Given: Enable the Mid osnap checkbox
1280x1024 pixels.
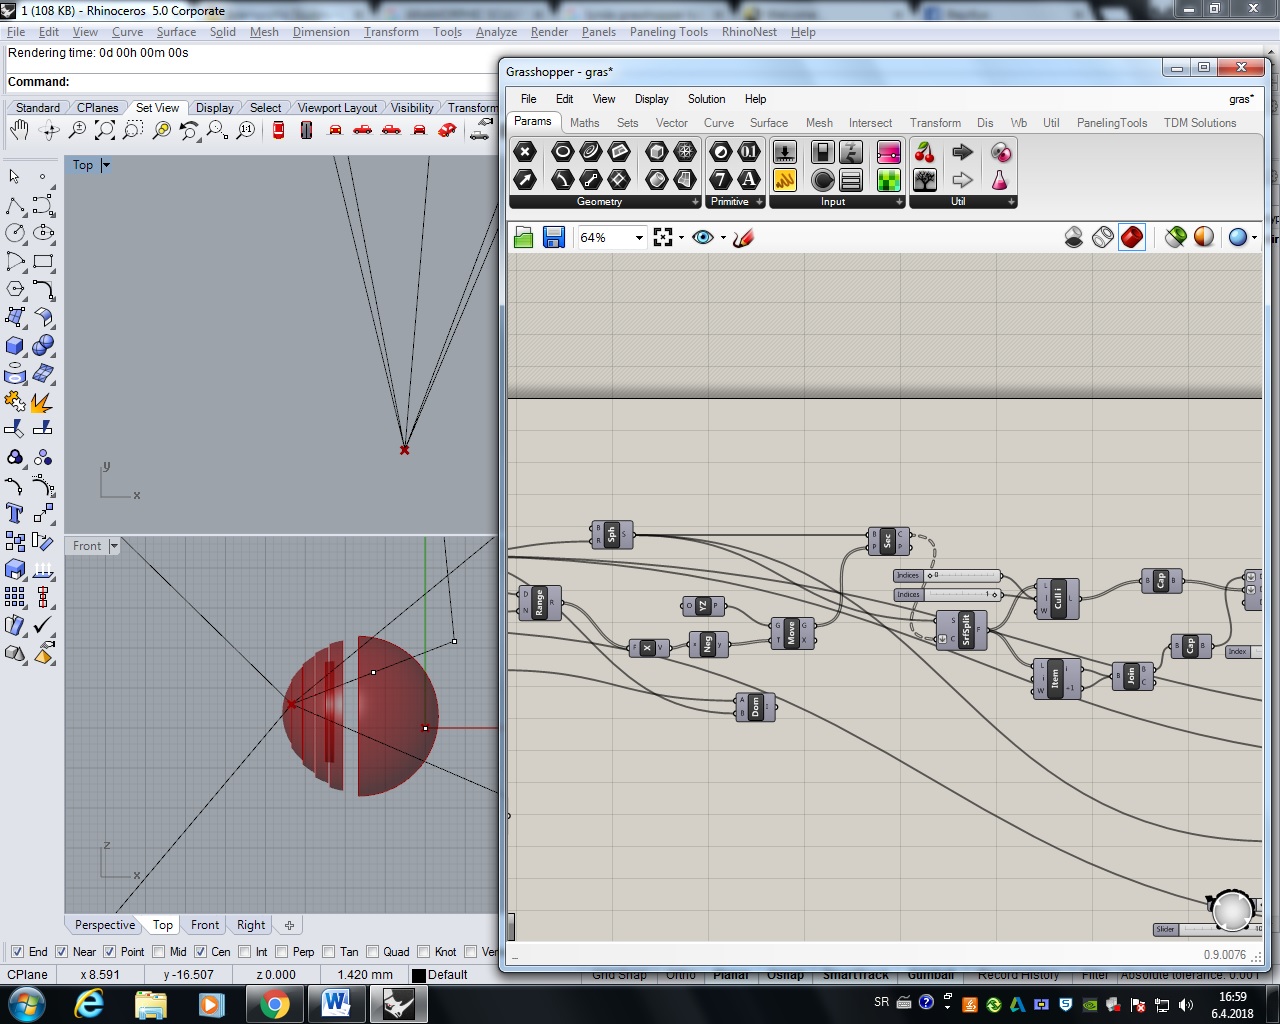Looking at the screenshot, I should point(158,952).
